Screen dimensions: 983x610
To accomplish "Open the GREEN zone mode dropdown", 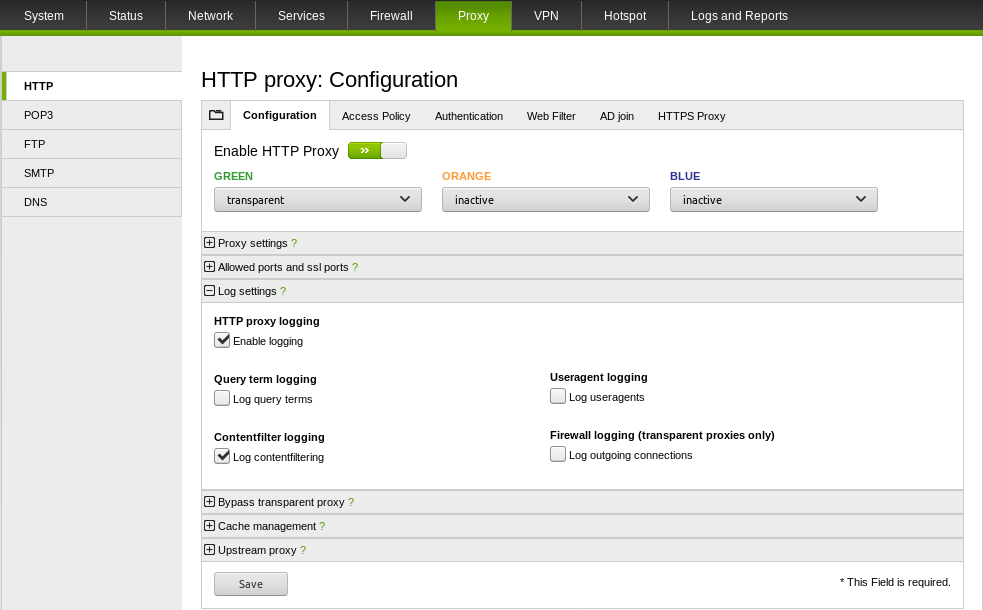I will (x=317, y=200).
